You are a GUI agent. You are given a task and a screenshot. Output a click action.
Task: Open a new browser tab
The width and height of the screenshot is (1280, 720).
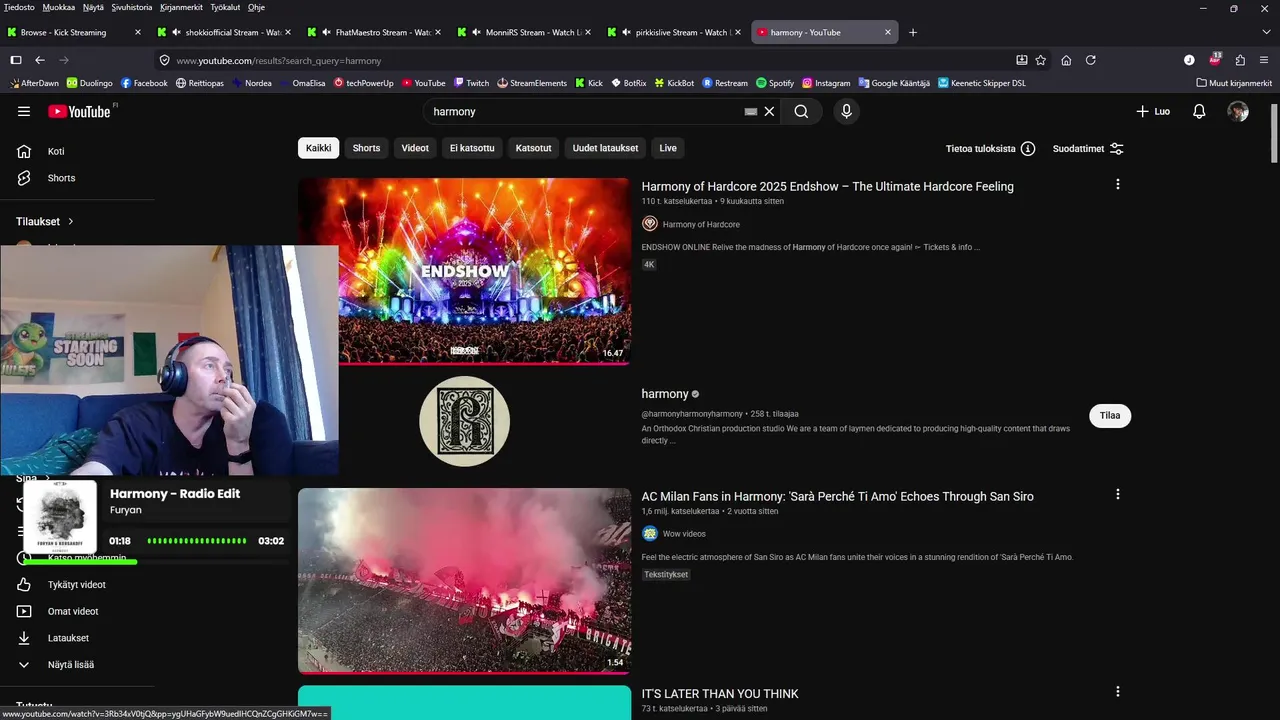[x=912, y=32]
